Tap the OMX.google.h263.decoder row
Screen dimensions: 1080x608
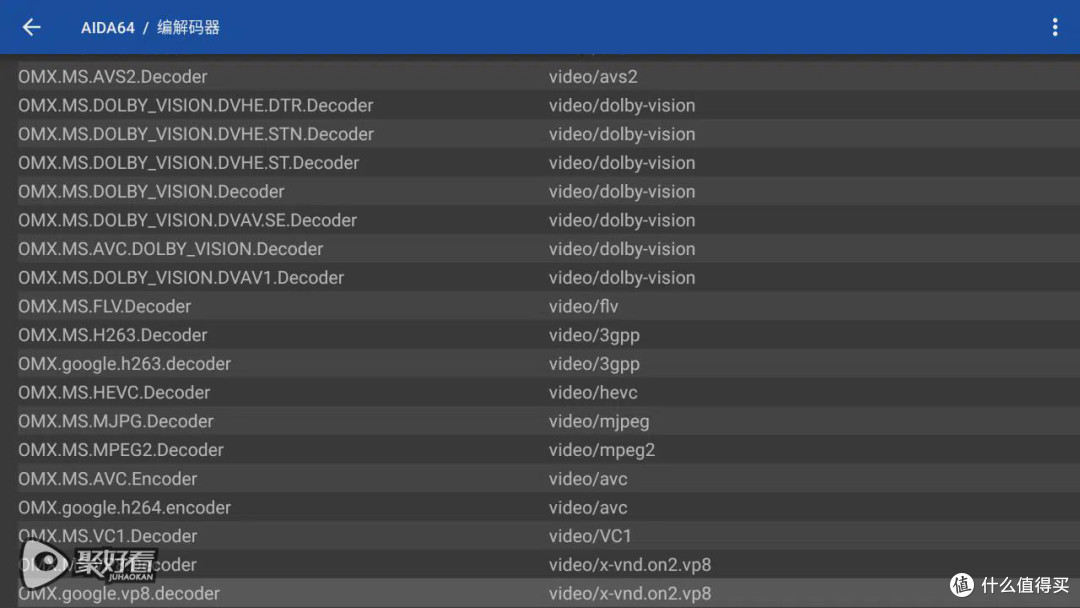click(x=125, y=364)
